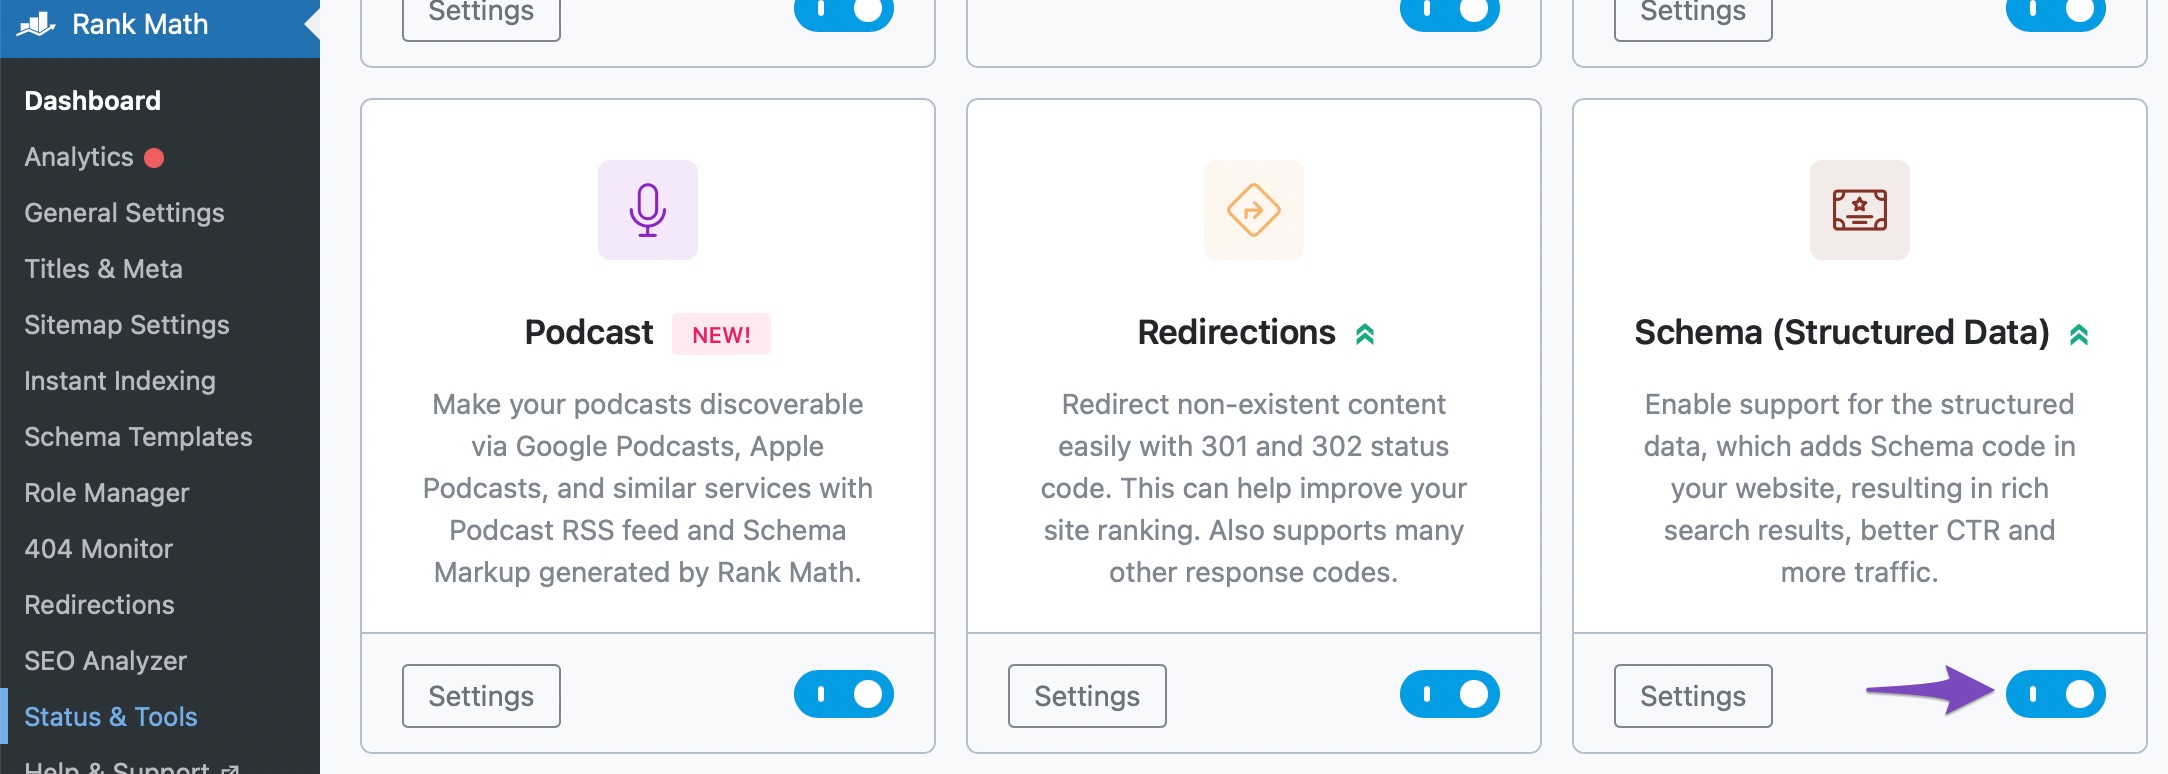The width and height of the screenshot is (2168, 774).
Task: Click the green chevrons beside Redirections title
Action: pyautogui.click(x=1365, y=334)
